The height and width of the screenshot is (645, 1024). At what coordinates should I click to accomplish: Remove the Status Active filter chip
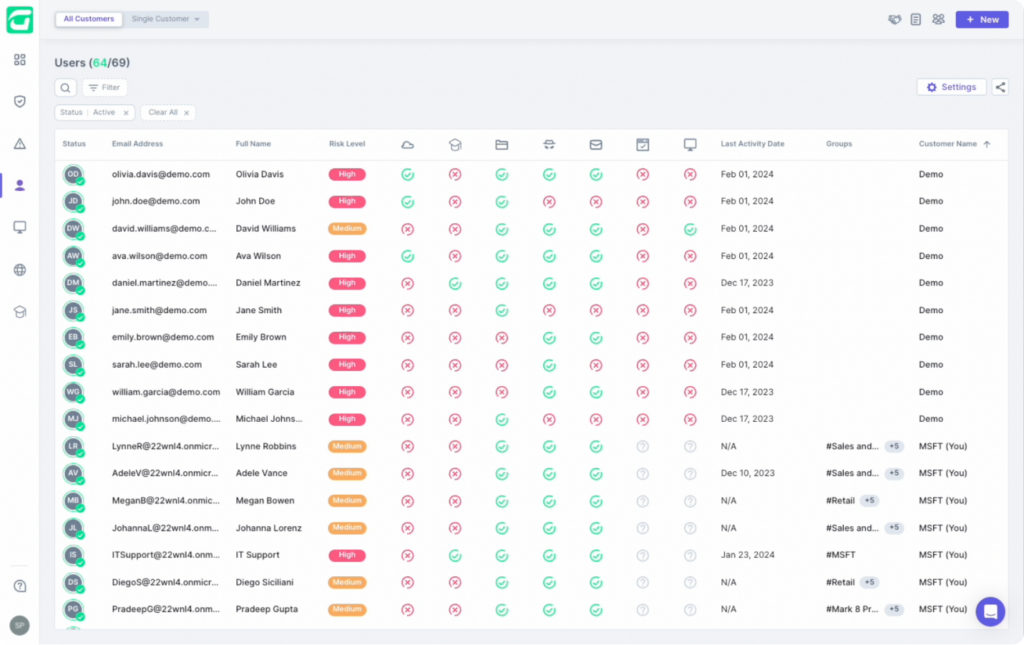point(126,113)
